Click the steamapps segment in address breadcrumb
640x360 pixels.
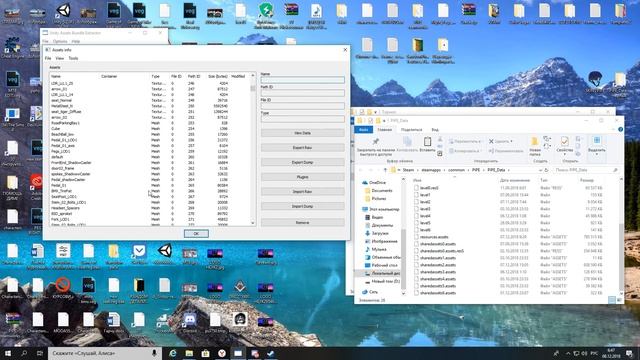tap(431, 170)
